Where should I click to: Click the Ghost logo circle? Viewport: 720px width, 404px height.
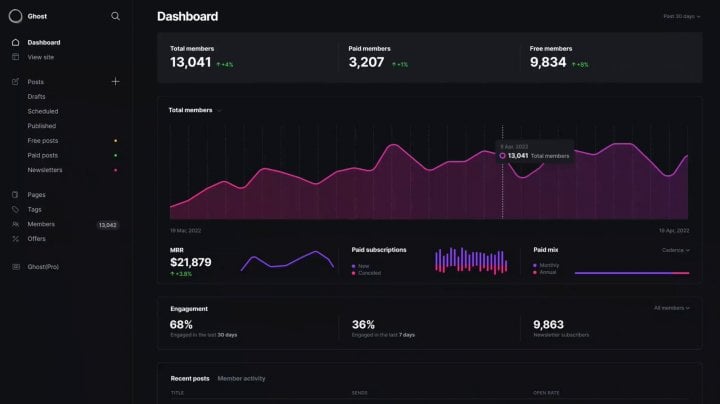15,16
